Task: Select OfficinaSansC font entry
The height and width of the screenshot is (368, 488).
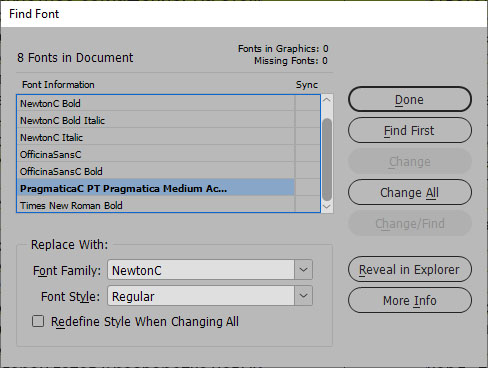Action: pos(156,154)
